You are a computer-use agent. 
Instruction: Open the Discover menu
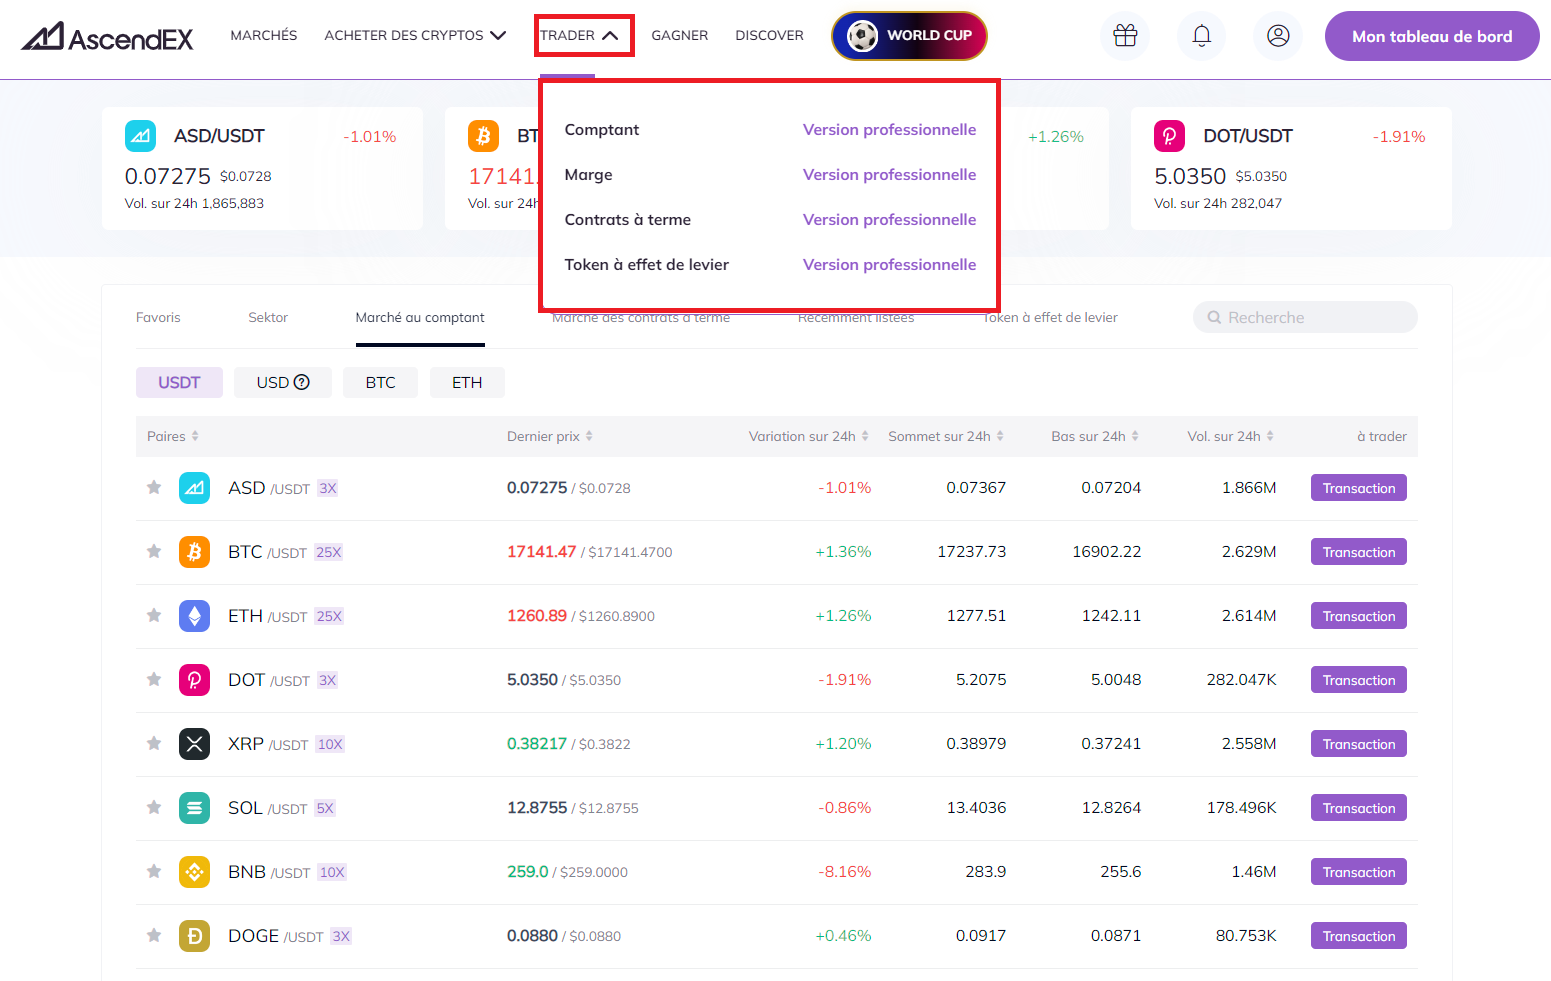coord(769,35)
